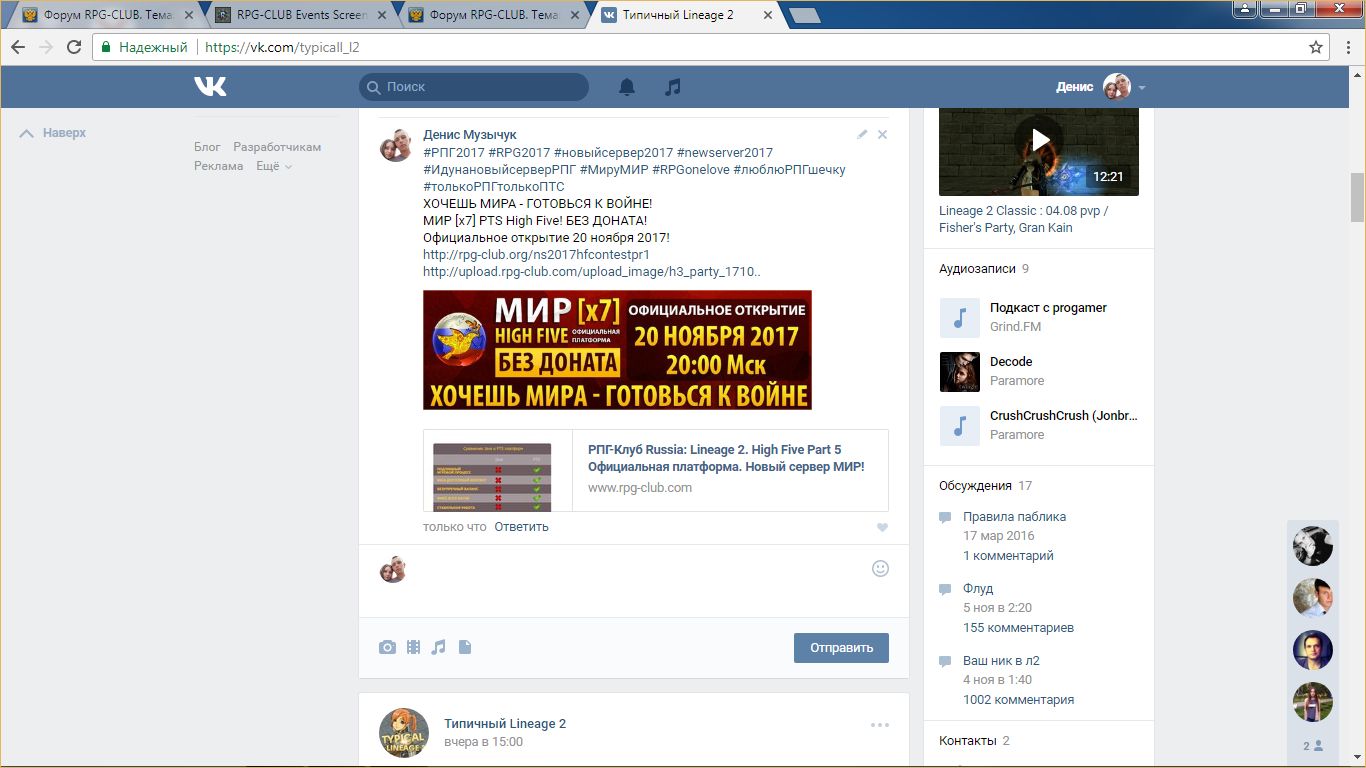Screen dimensions: 1366x768
Task: Play the Lineage 2 Classic video
Action: tap(1039, 140)
